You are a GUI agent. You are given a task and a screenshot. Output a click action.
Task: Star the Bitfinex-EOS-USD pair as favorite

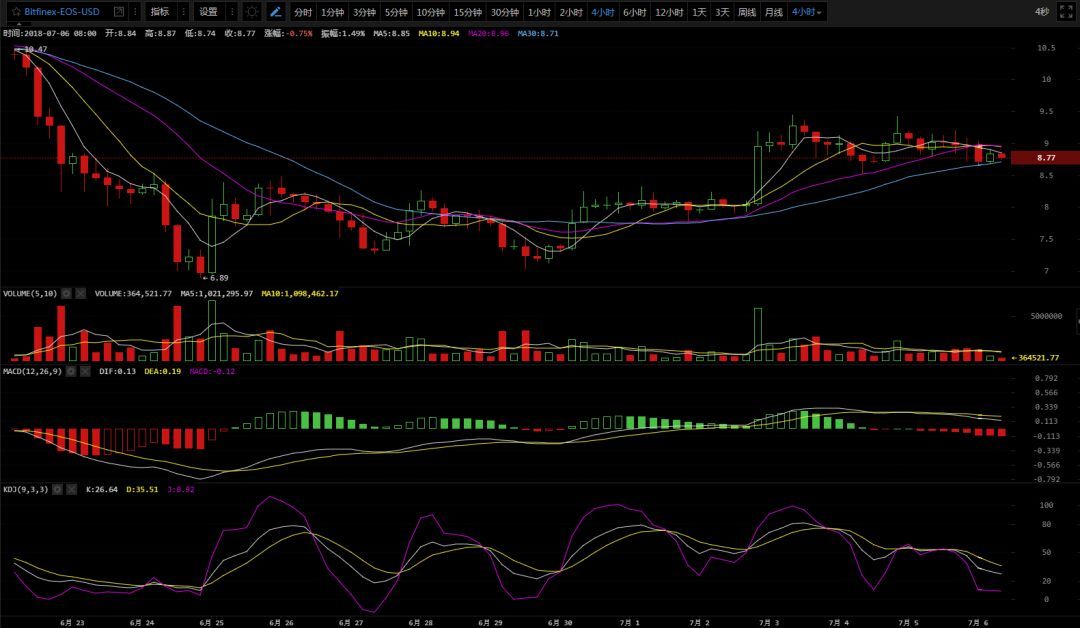(15, 12)
